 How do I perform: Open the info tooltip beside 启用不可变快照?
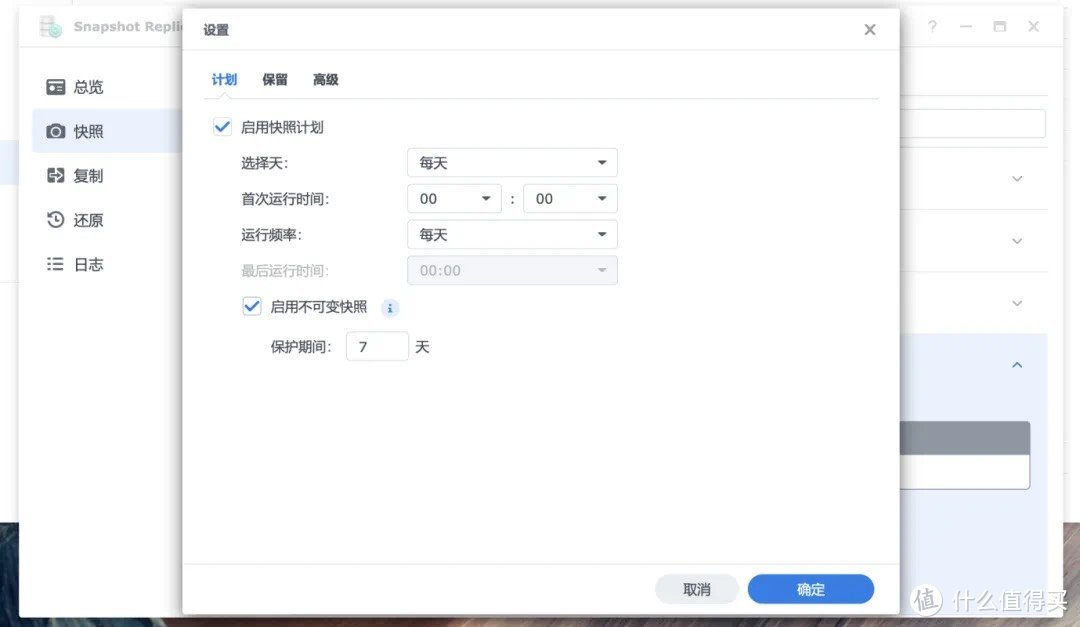(x=390, y=307)
